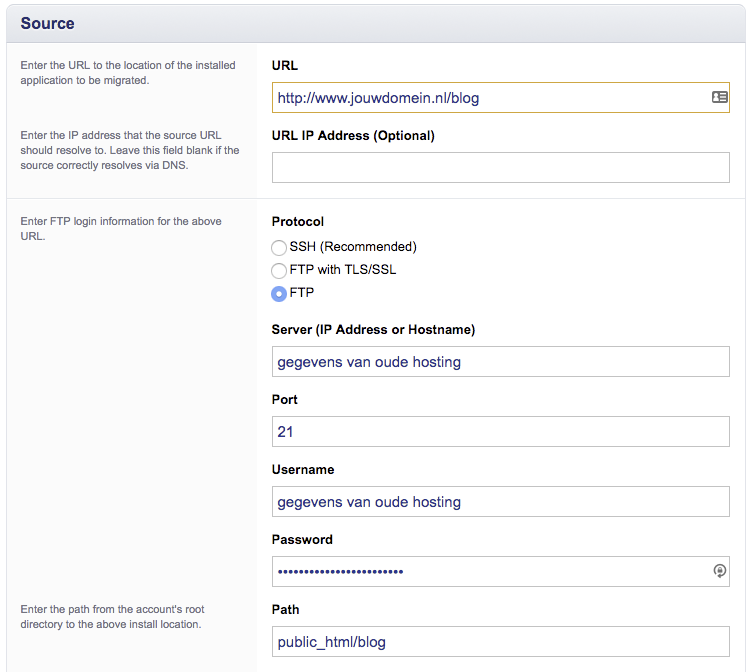Select the SSH (Recommended) protocol

tap(279, 247)
